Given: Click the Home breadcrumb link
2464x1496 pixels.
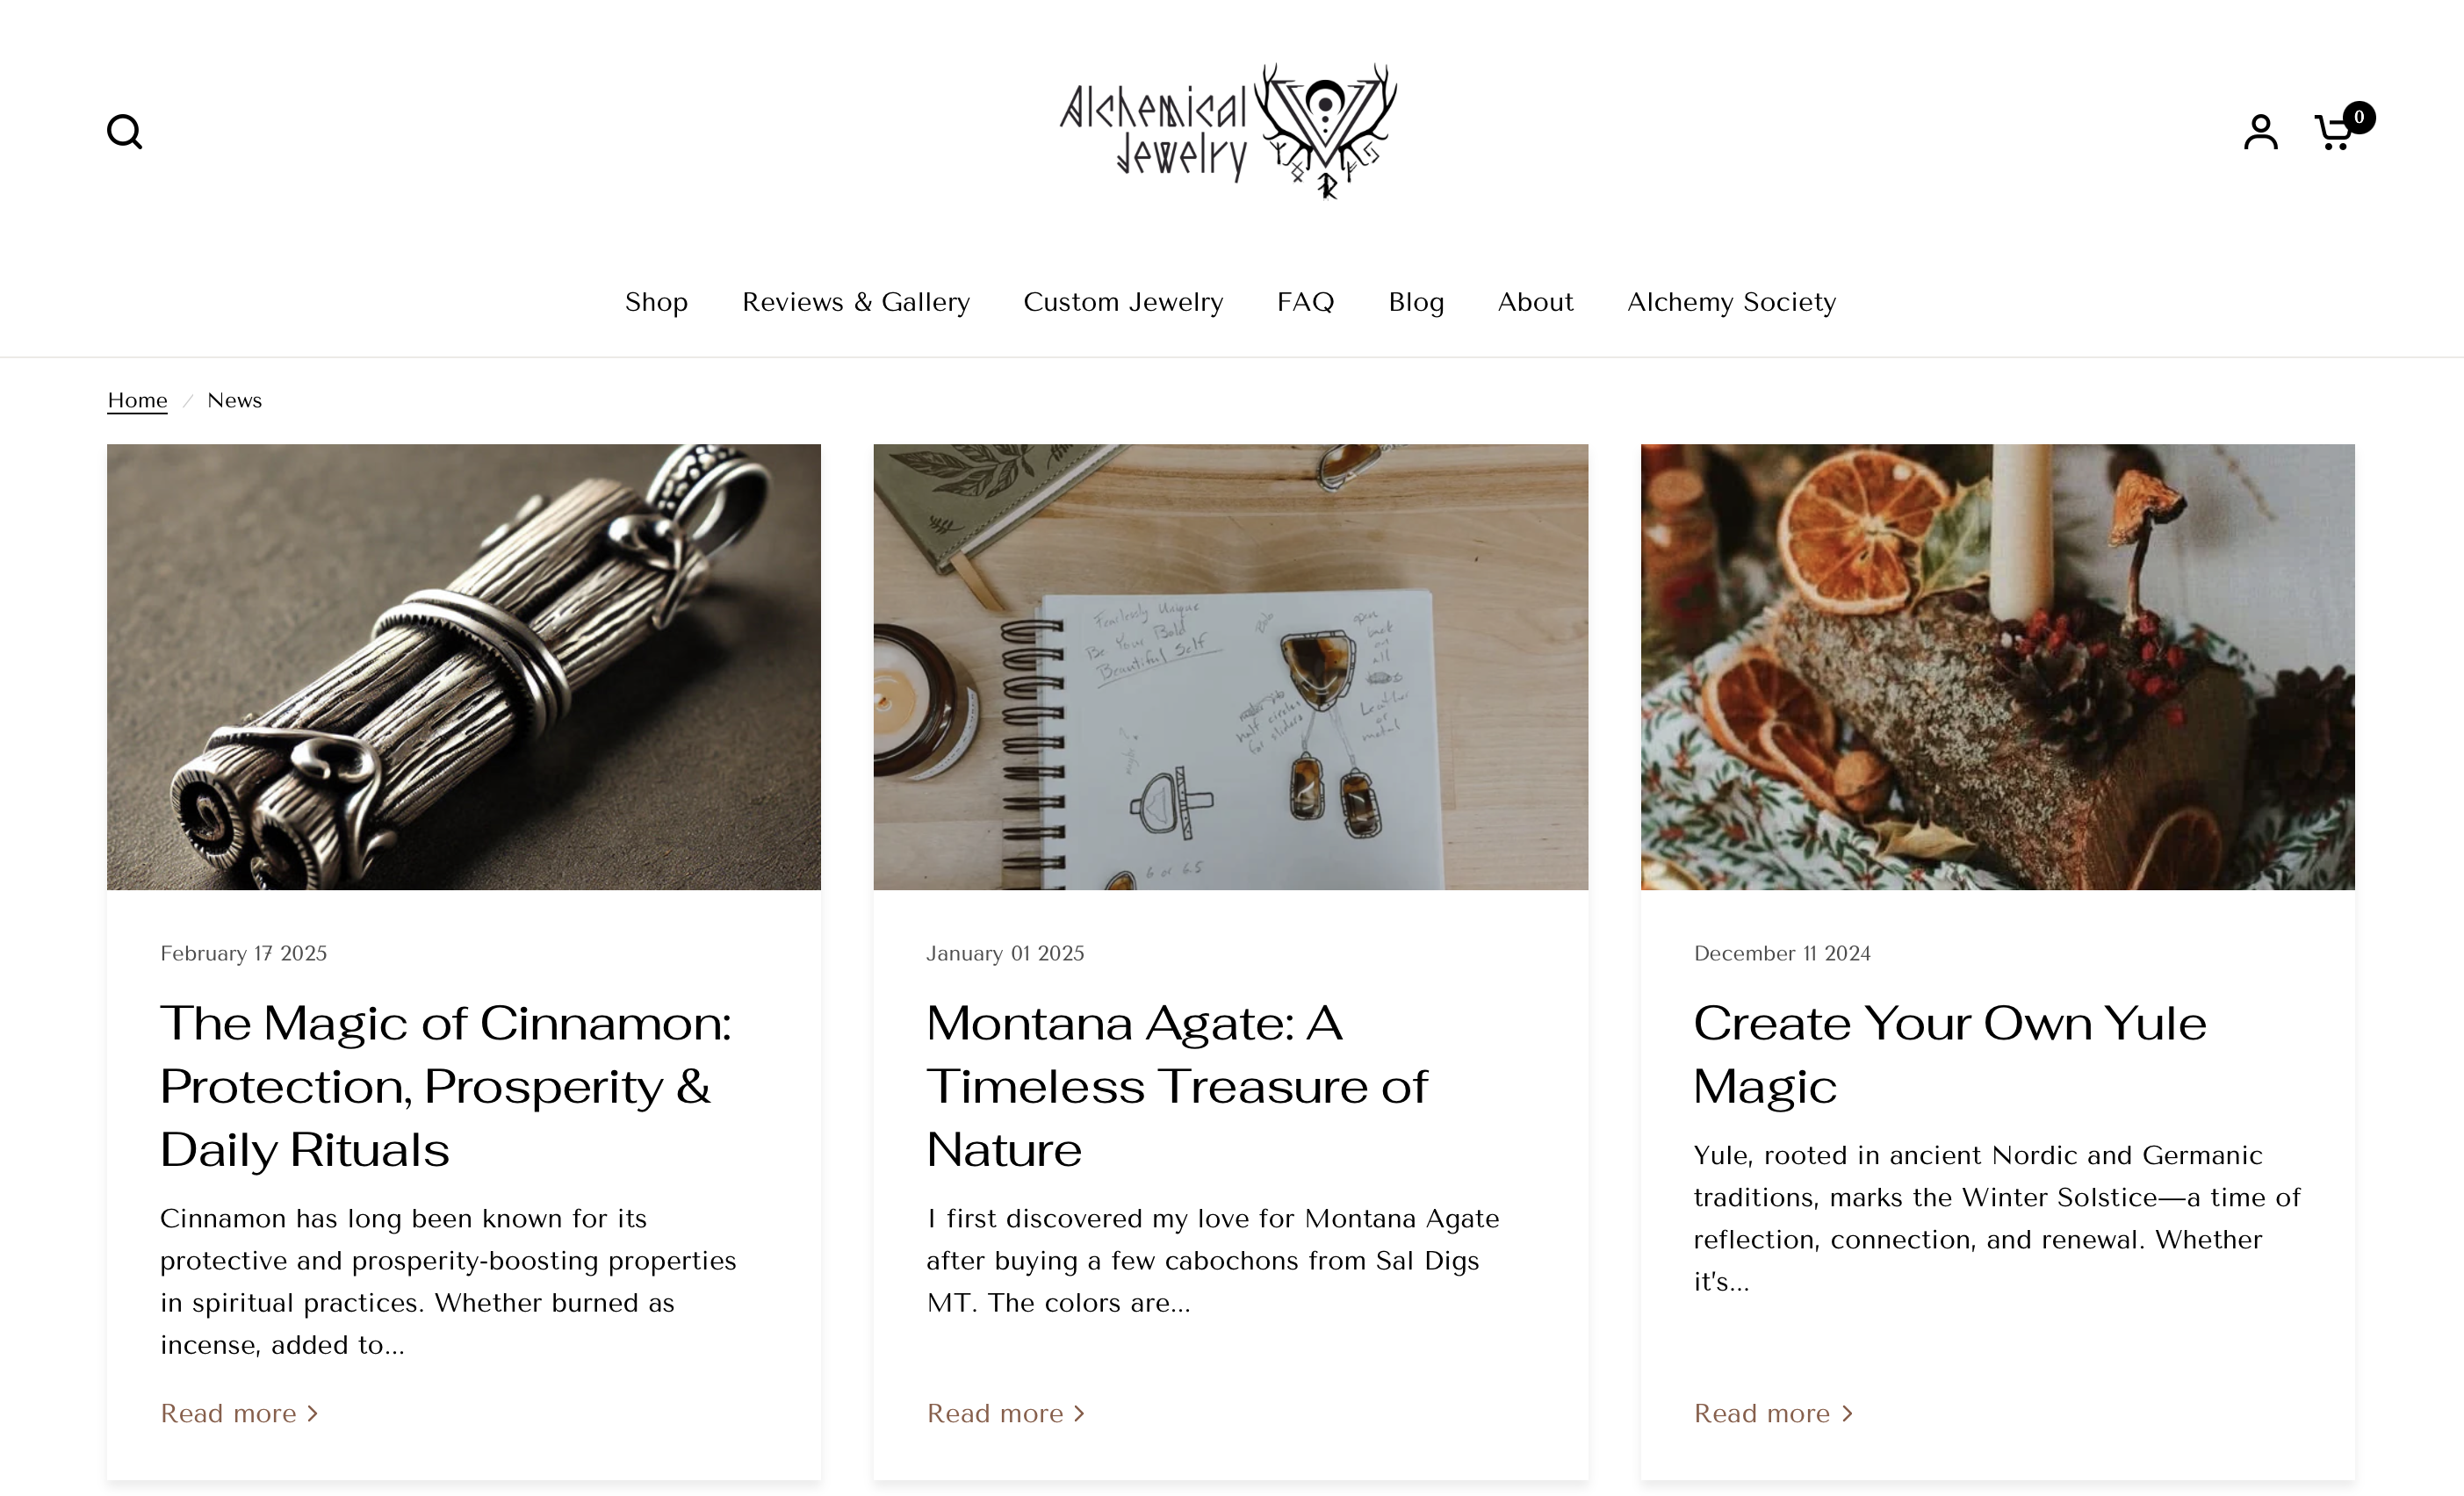Looking at the screenshot, I should [x=137, y=400].
